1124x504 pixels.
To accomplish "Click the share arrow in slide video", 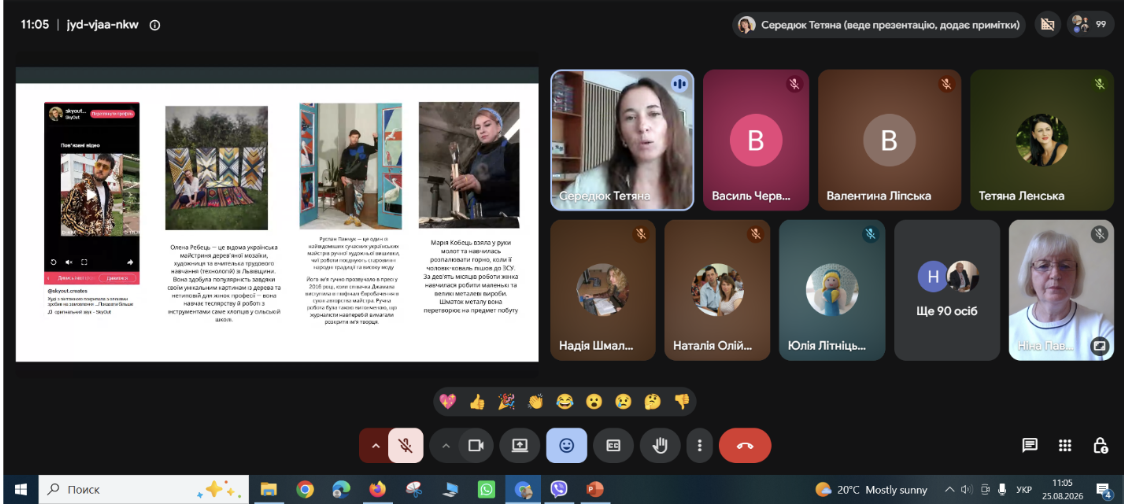I will (130, 262).
